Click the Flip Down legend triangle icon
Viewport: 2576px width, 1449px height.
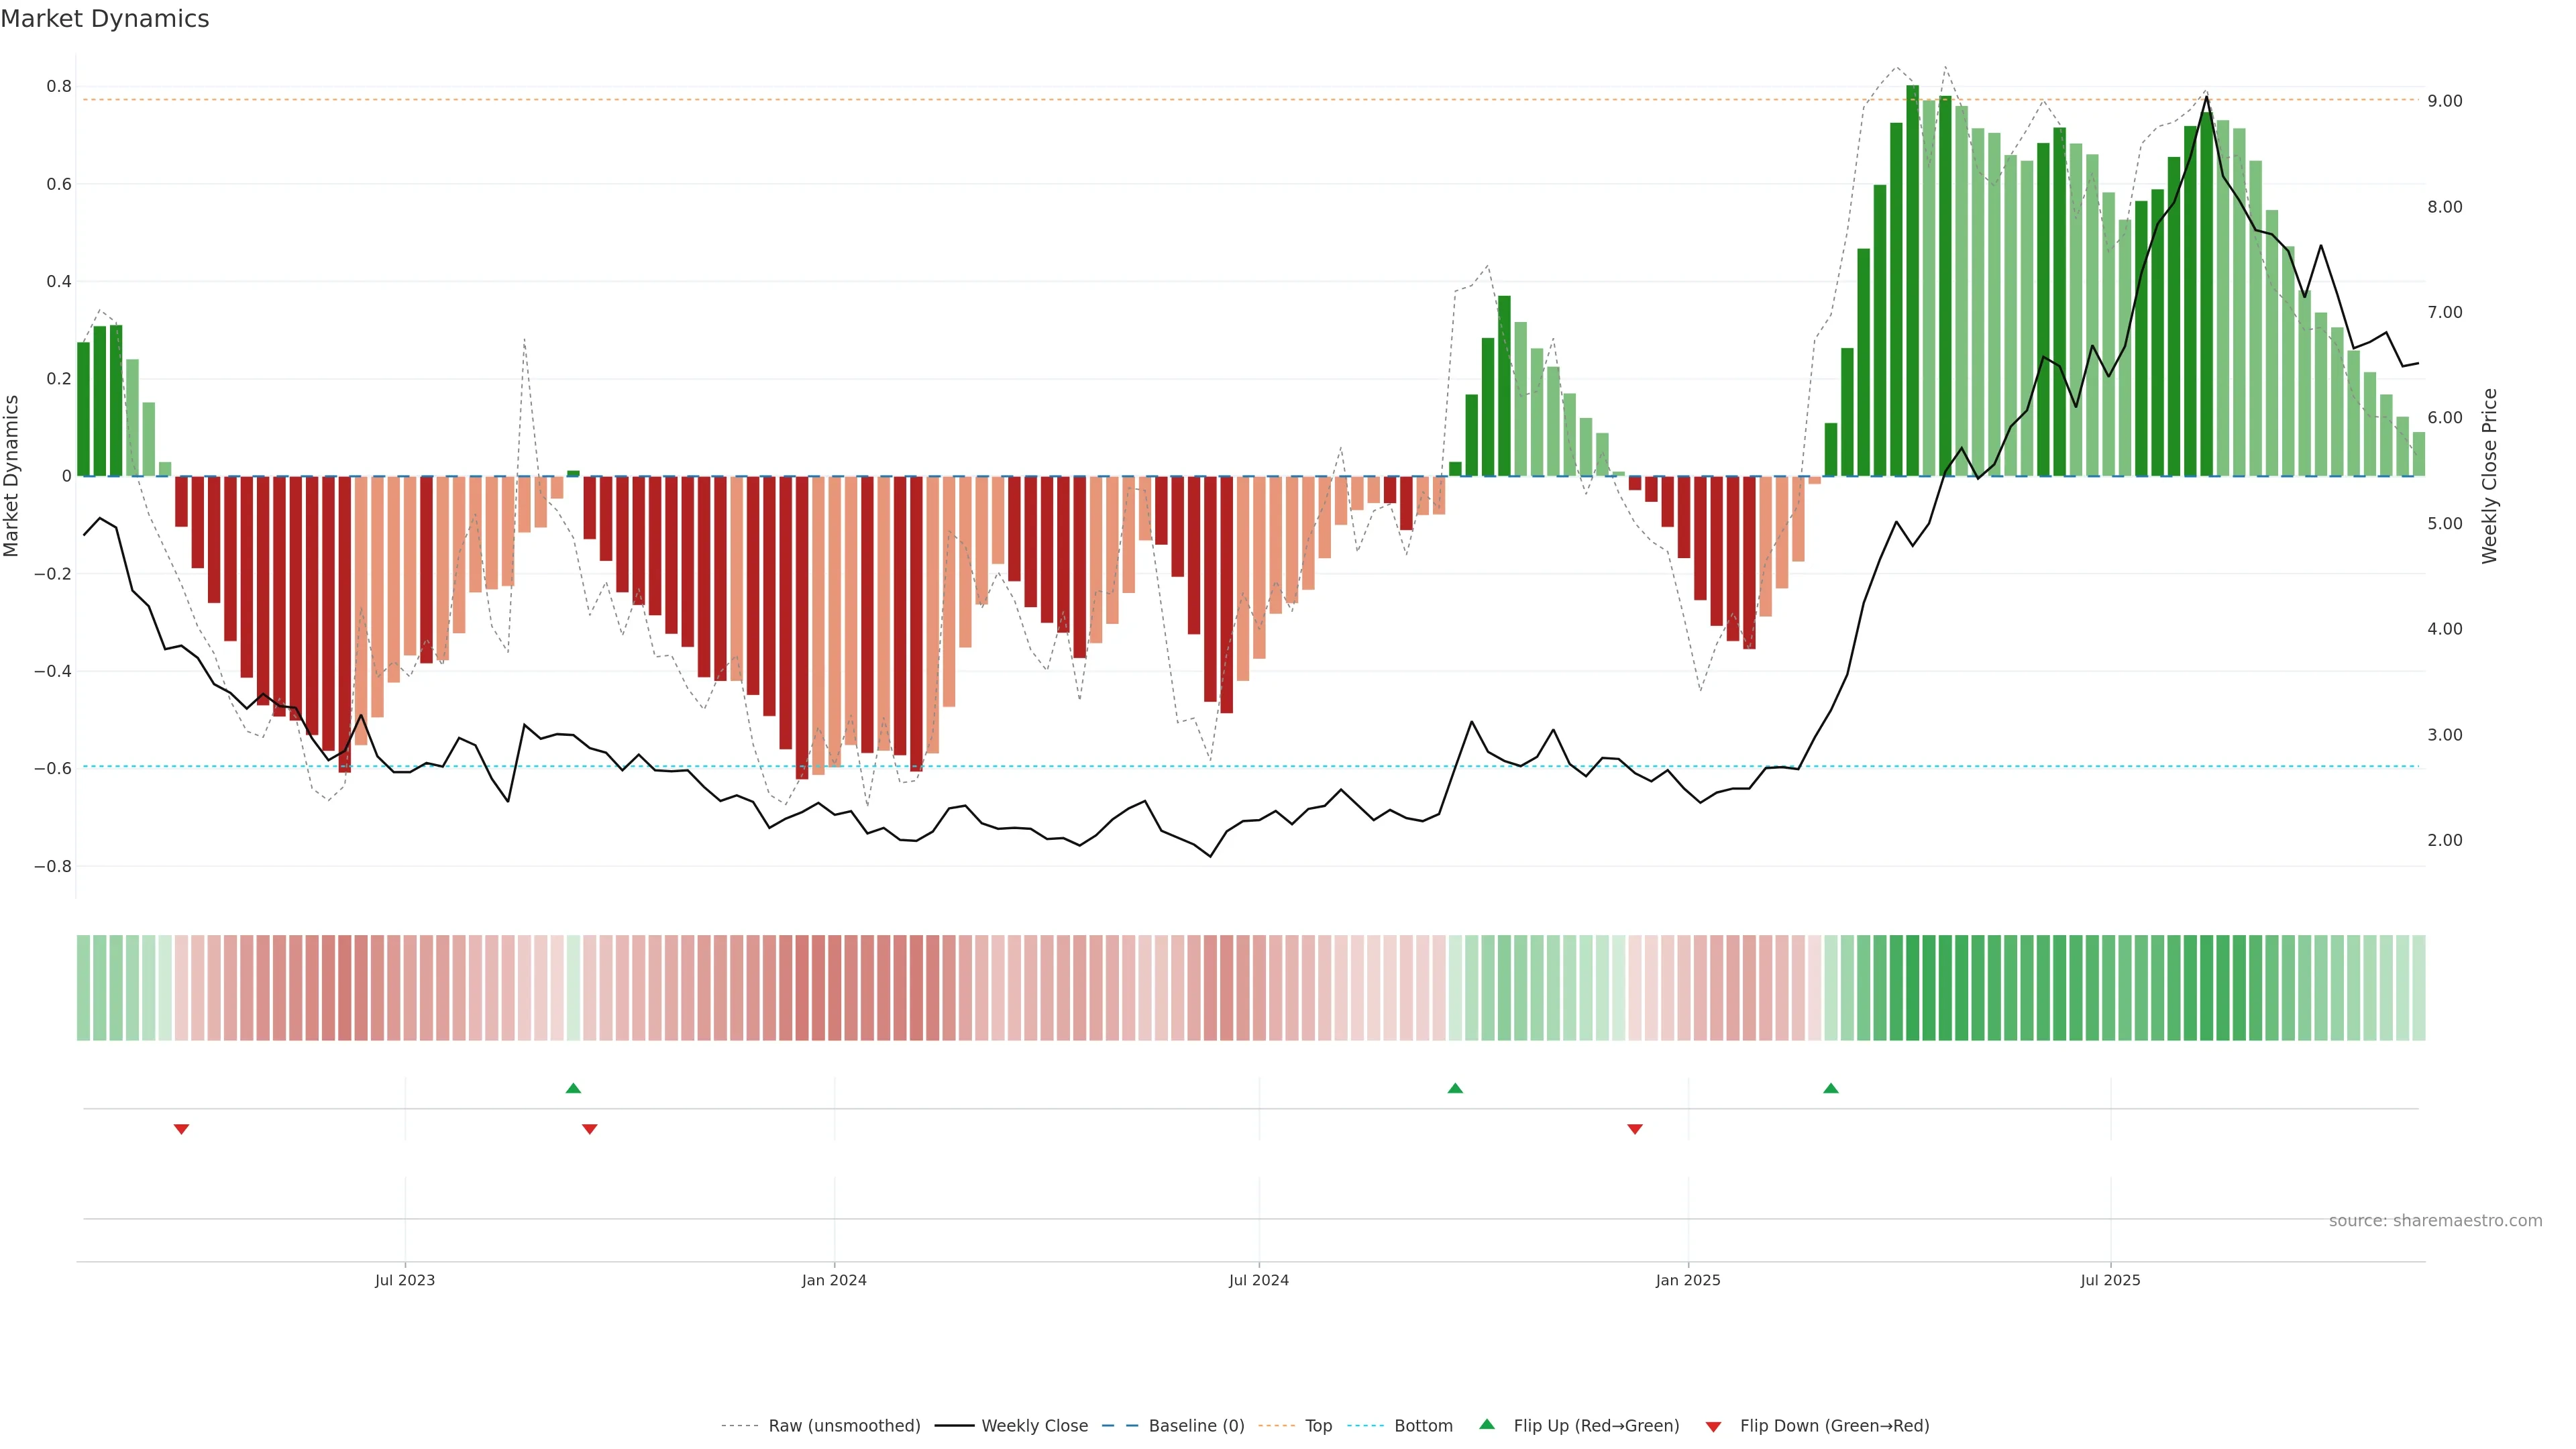pos(1713,1426)
